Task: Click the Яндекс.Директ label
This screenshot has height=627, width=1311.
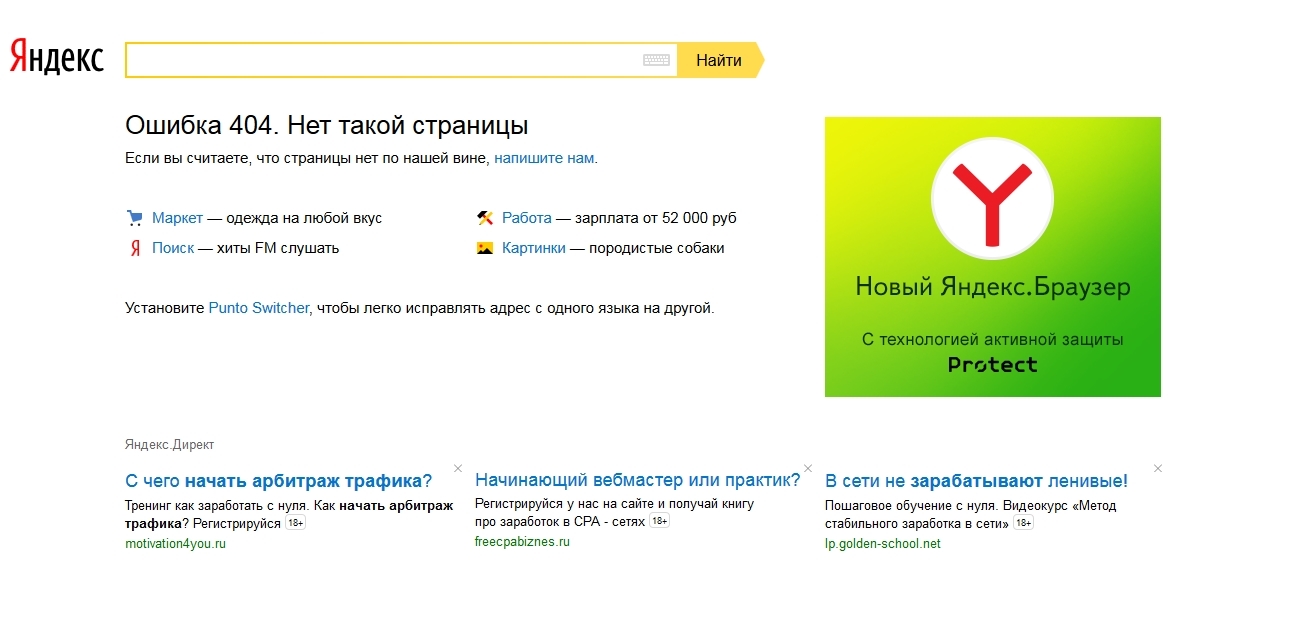Action: [170, 445]
